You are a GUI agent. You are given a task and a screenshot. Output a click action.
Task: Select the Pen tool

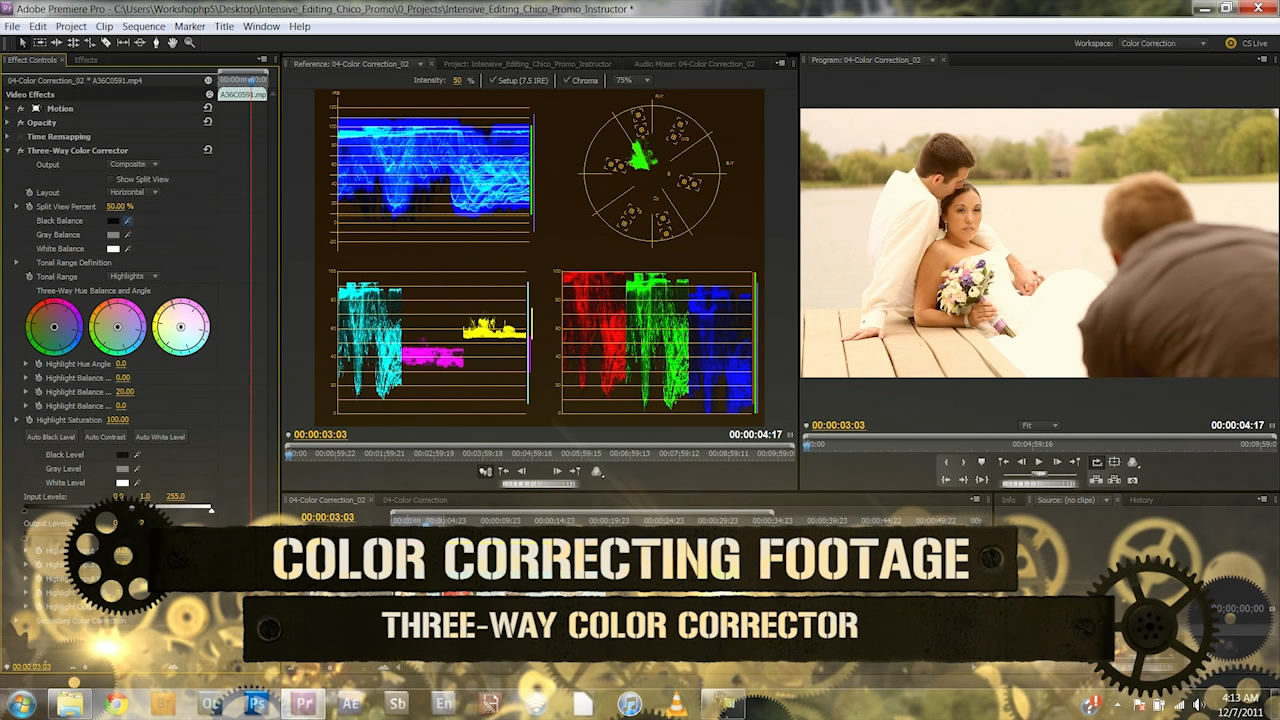(156, 43)
